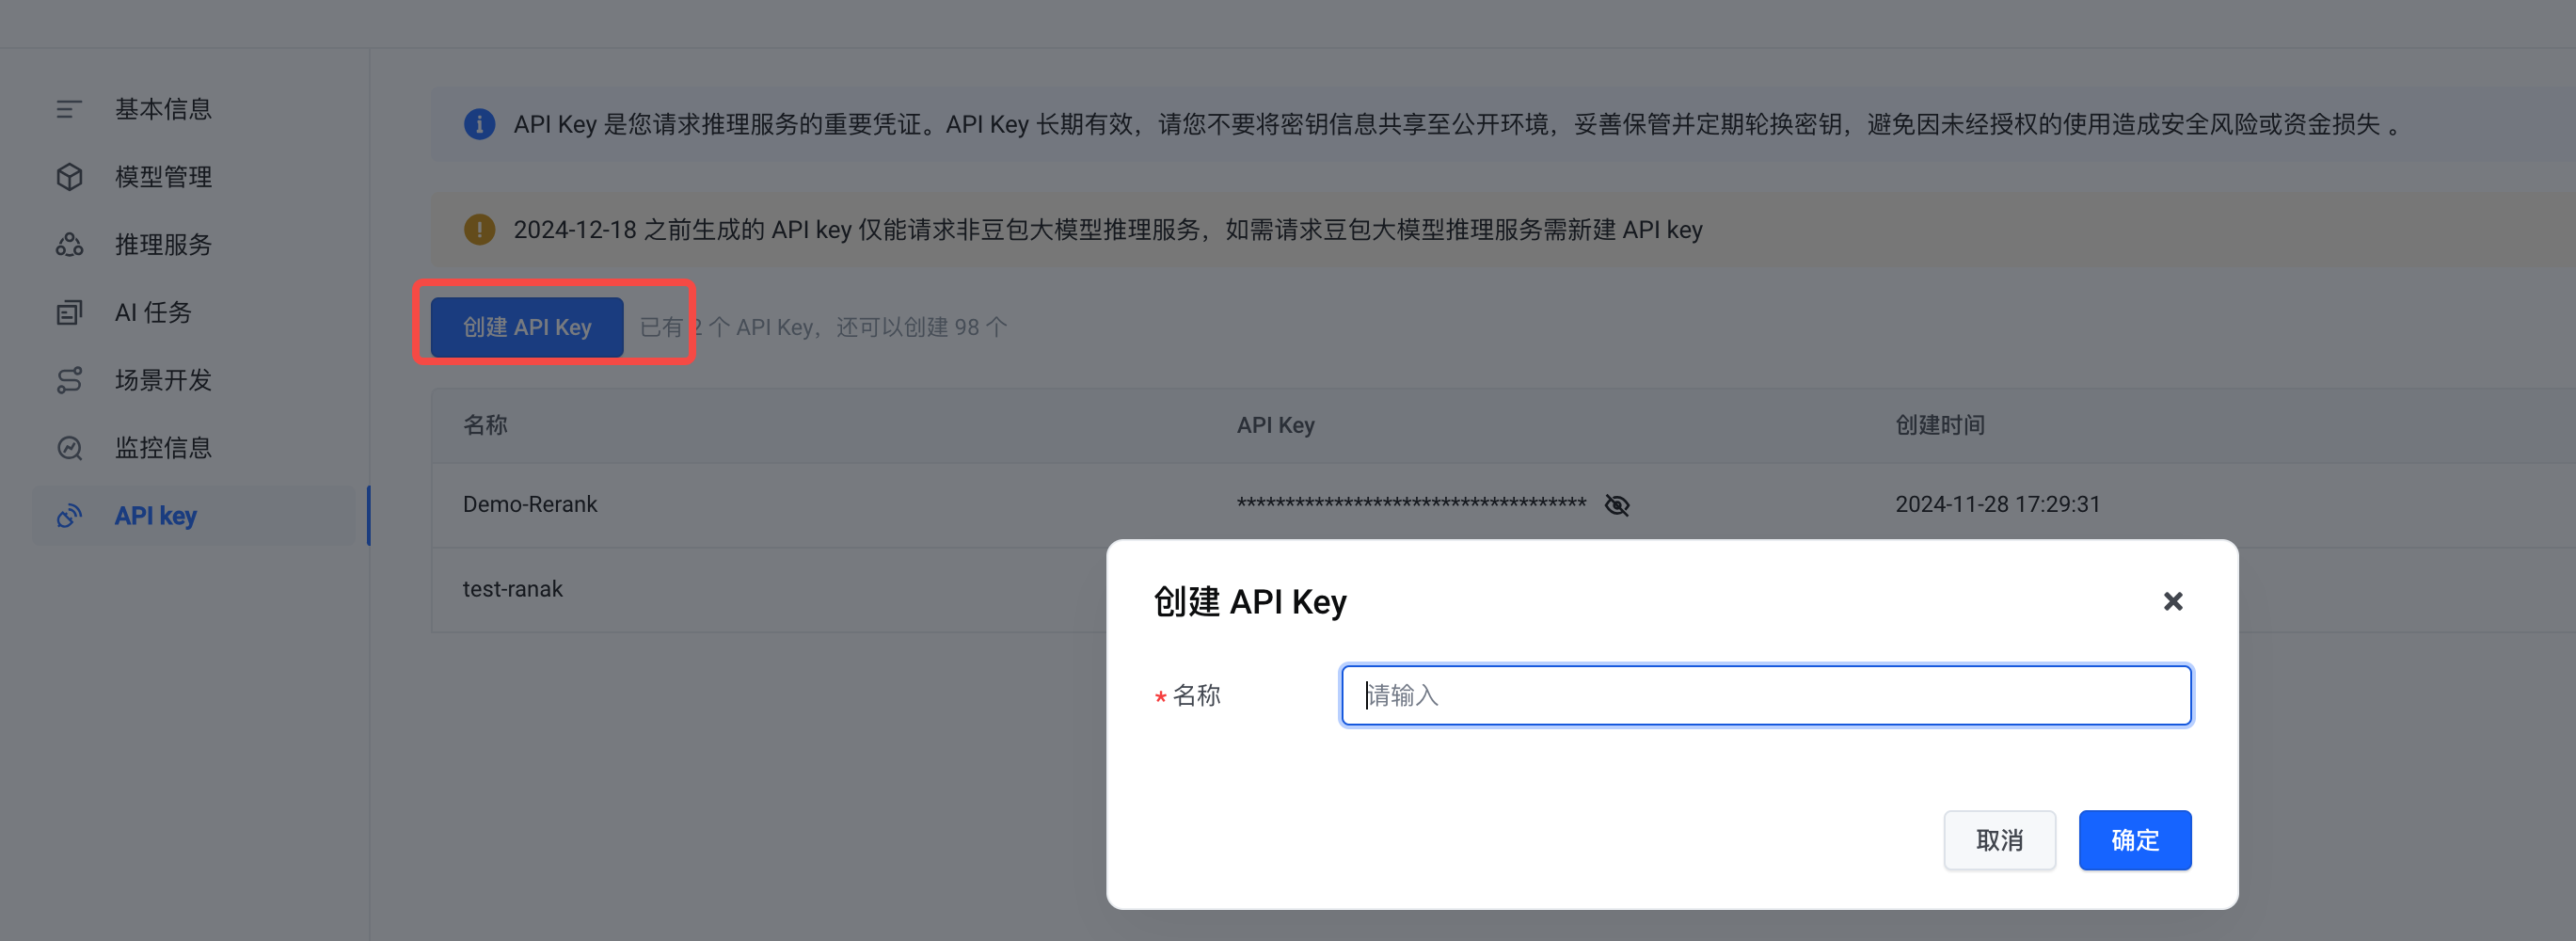
Task: Click the API key sidebar icon
Action: 69,516
